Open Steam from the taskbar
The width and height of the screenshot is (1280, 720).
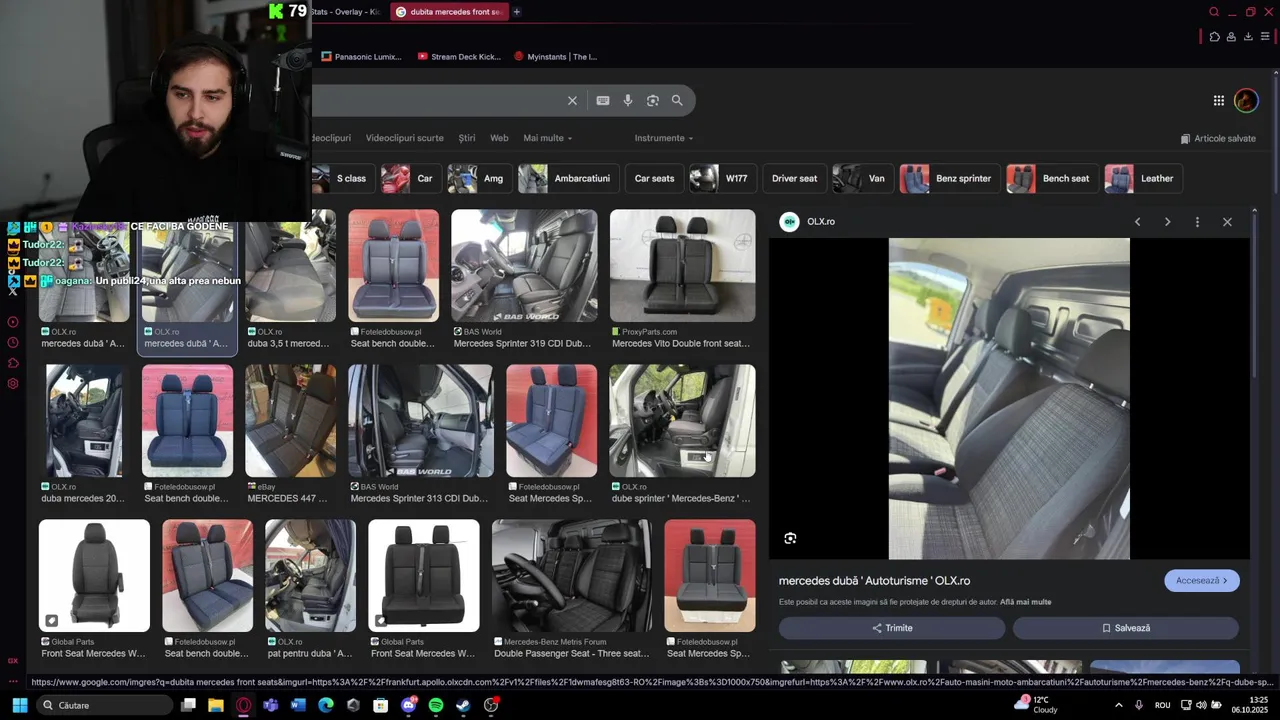(x=463, y=705)
